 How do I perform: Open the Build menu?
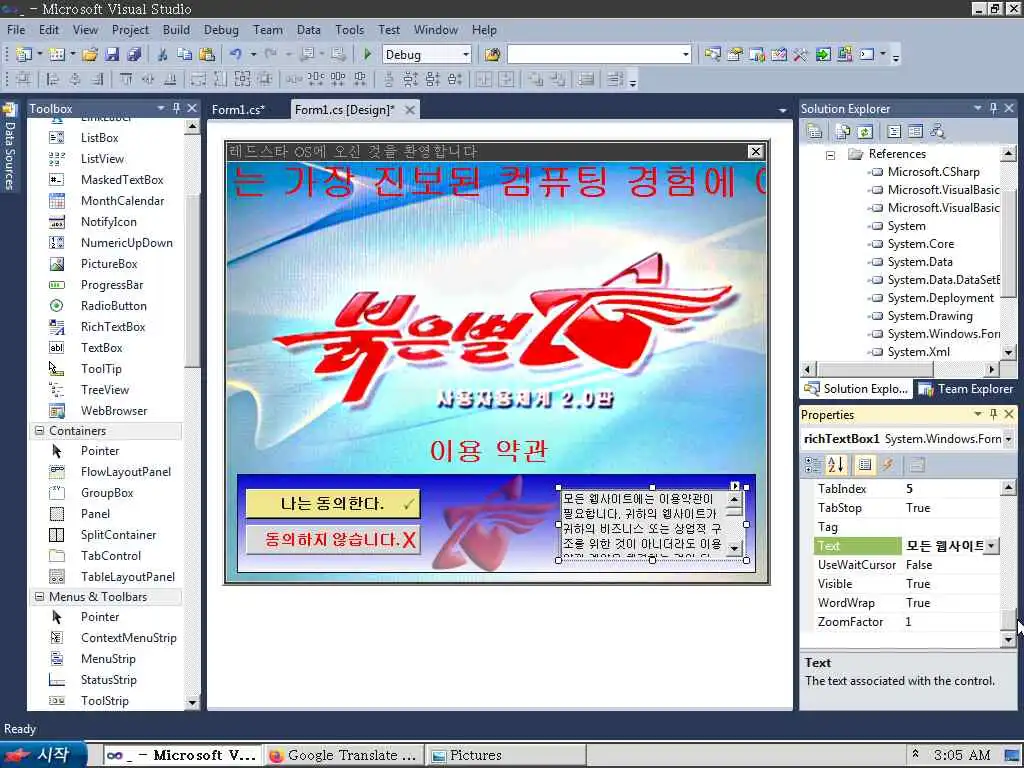176,29
